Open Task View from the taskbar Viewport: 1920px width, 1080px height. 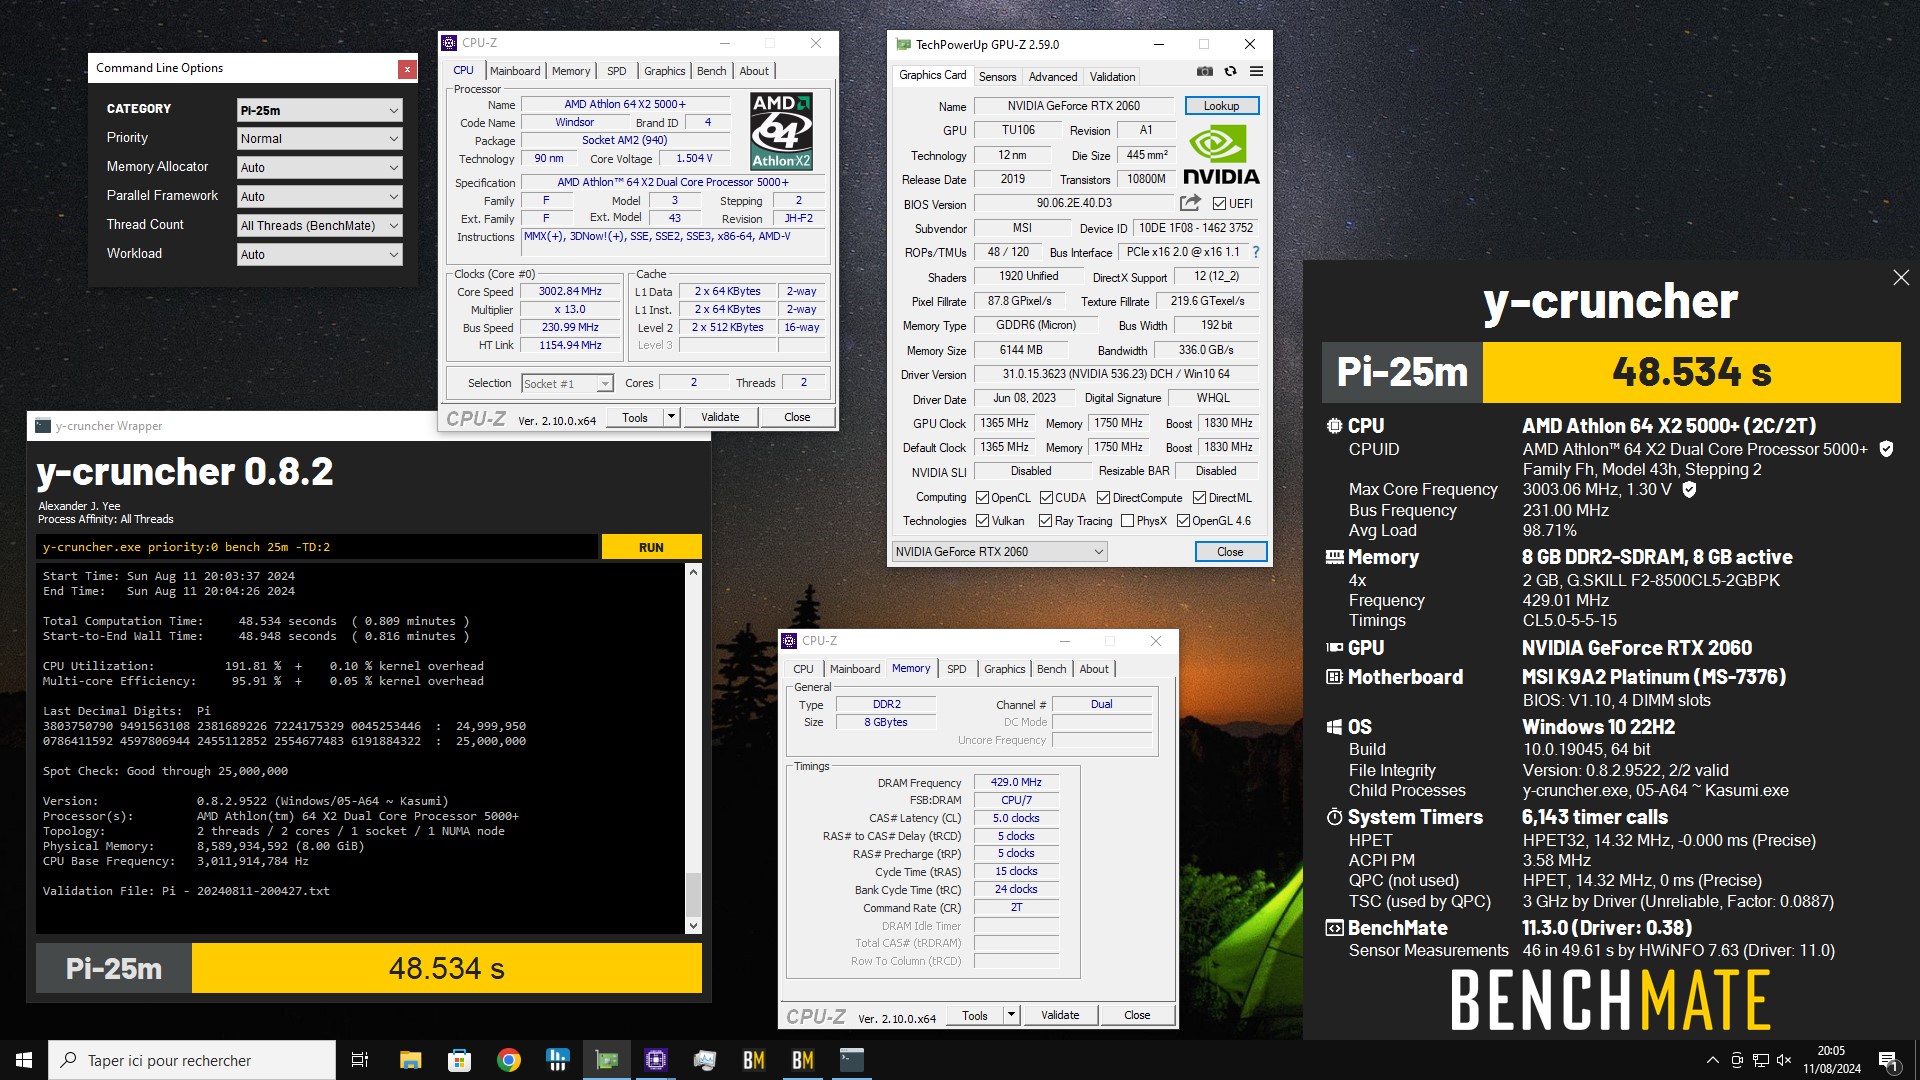tap(360, 1060)
